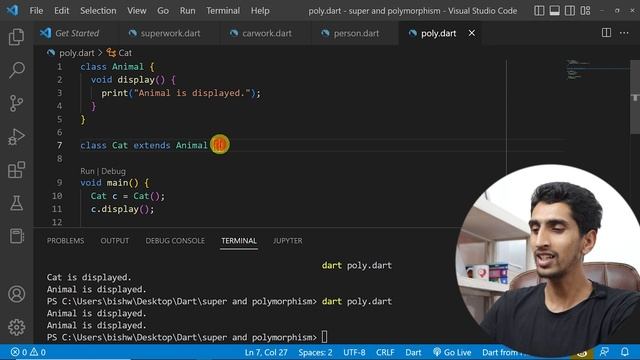The height and width of the screenshot is (360, 640).
Task: Open the Extensions view
Action: pyautogui.click(x=16, y=170)
